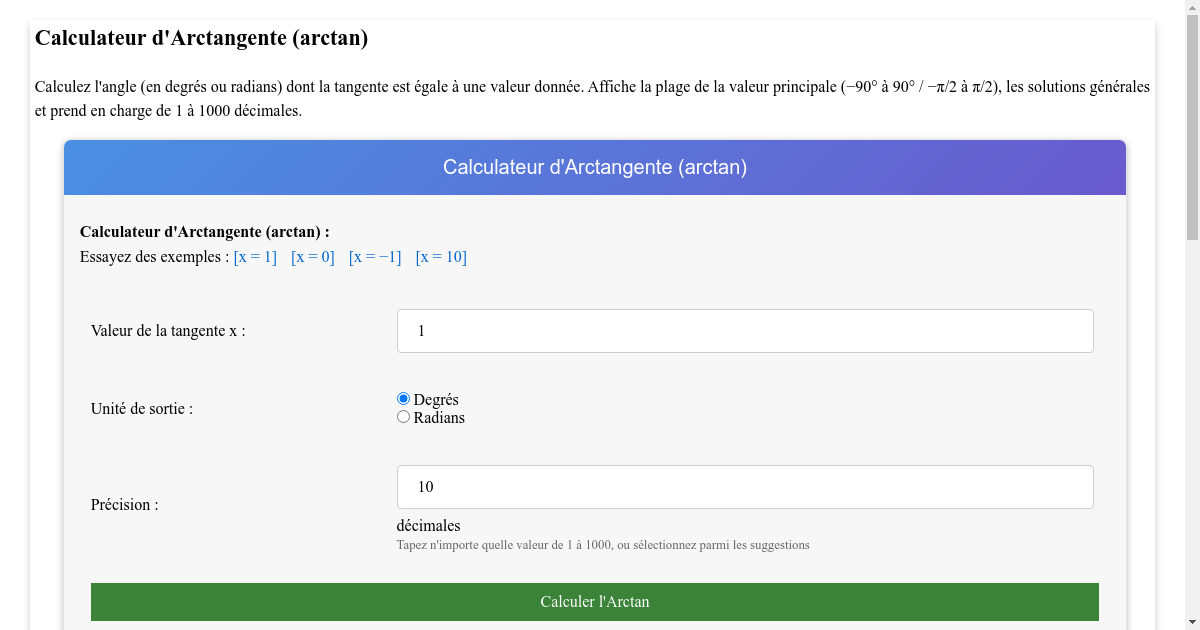Switch output unit to Radians
This screenshot has height=630, width=1200.
(404, 417)
